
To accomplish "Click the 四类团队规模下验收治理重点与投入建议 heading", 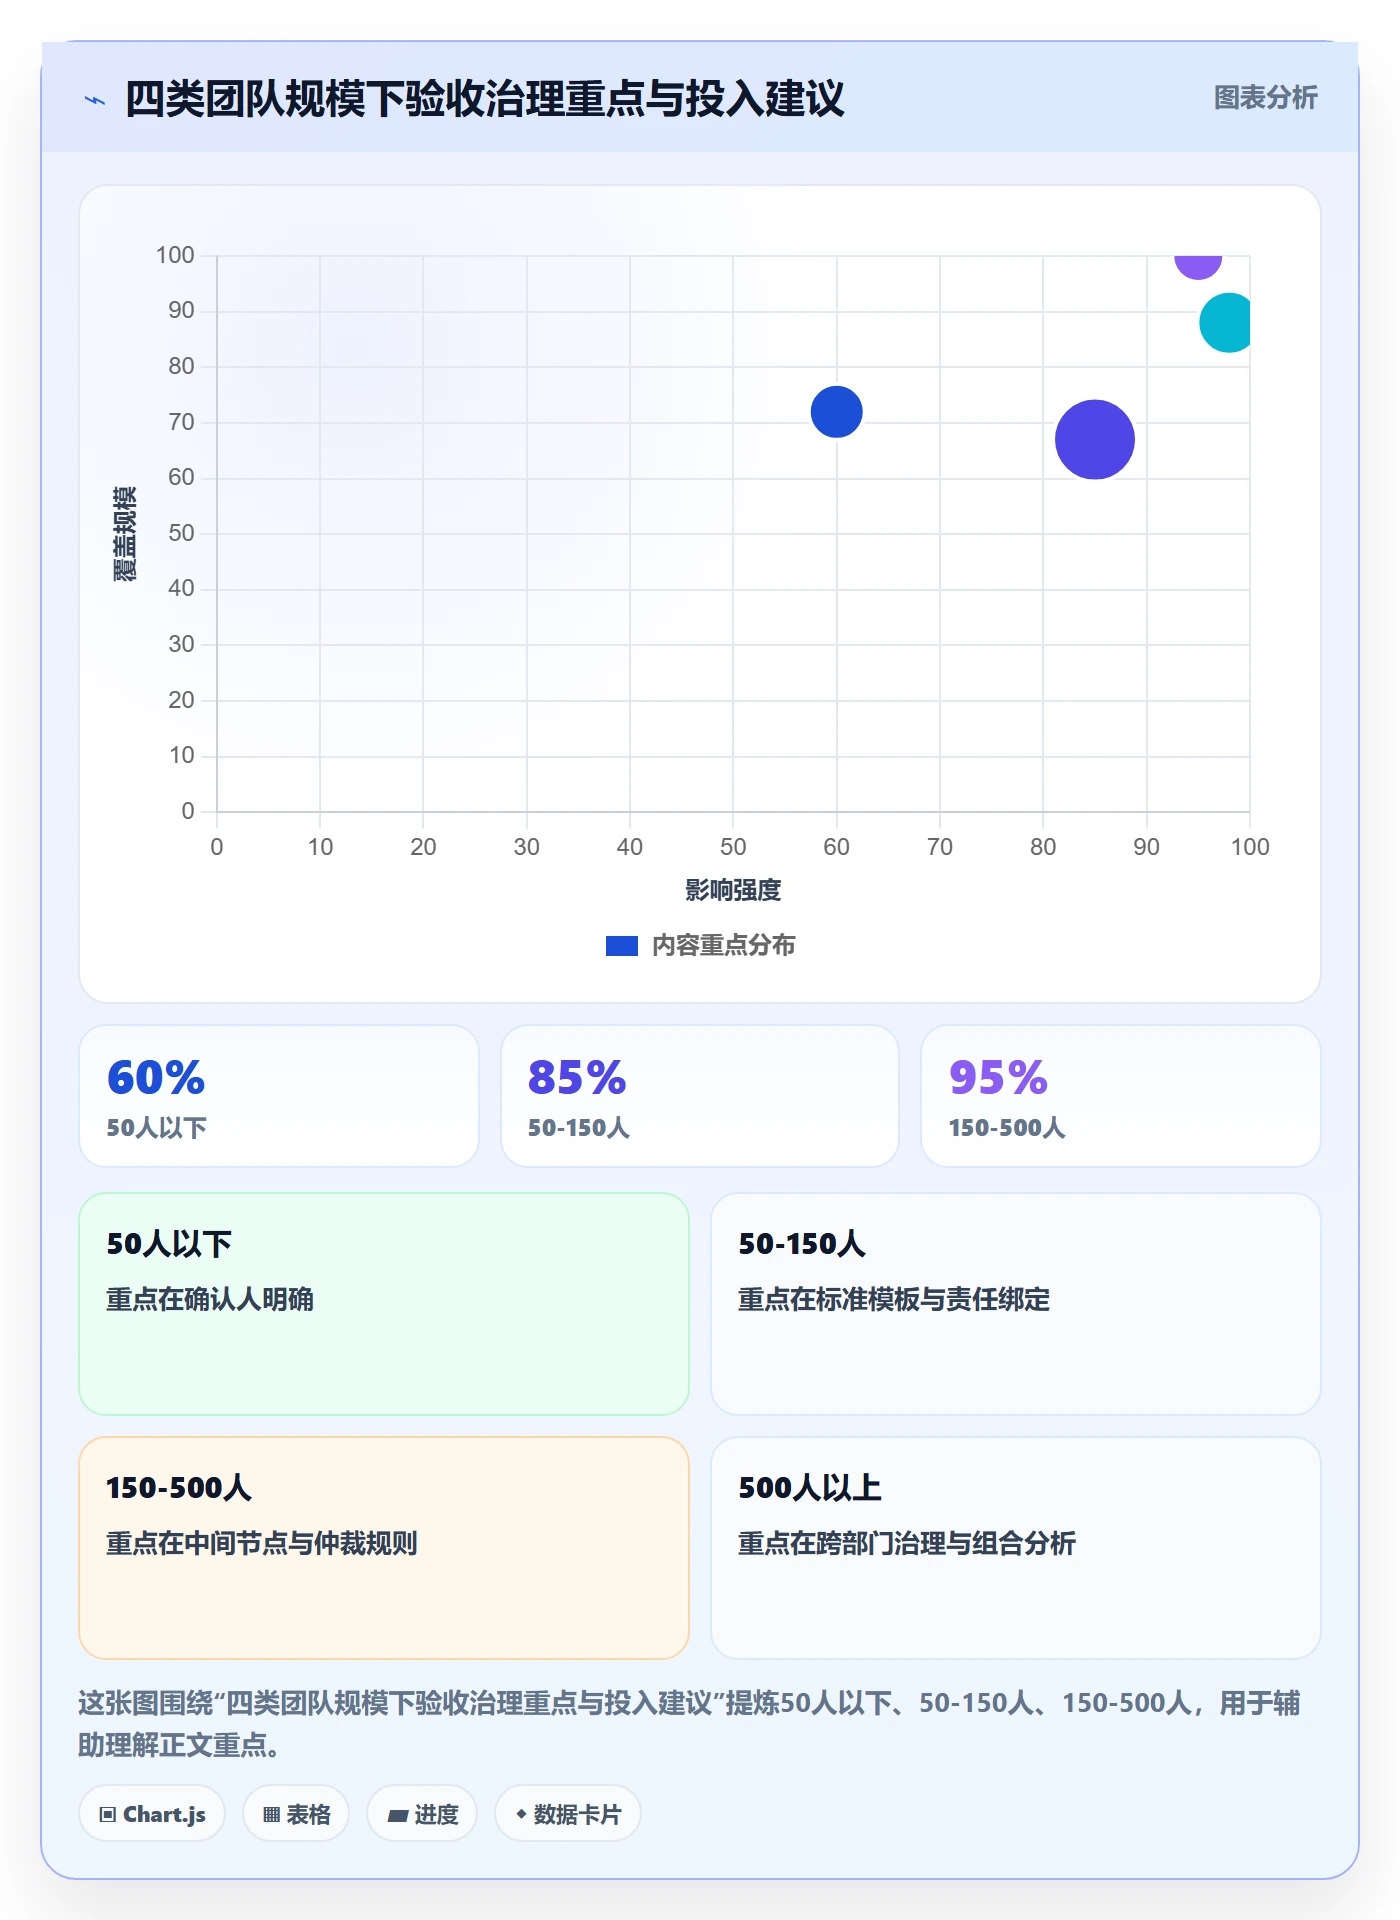I will pos(485,99).
